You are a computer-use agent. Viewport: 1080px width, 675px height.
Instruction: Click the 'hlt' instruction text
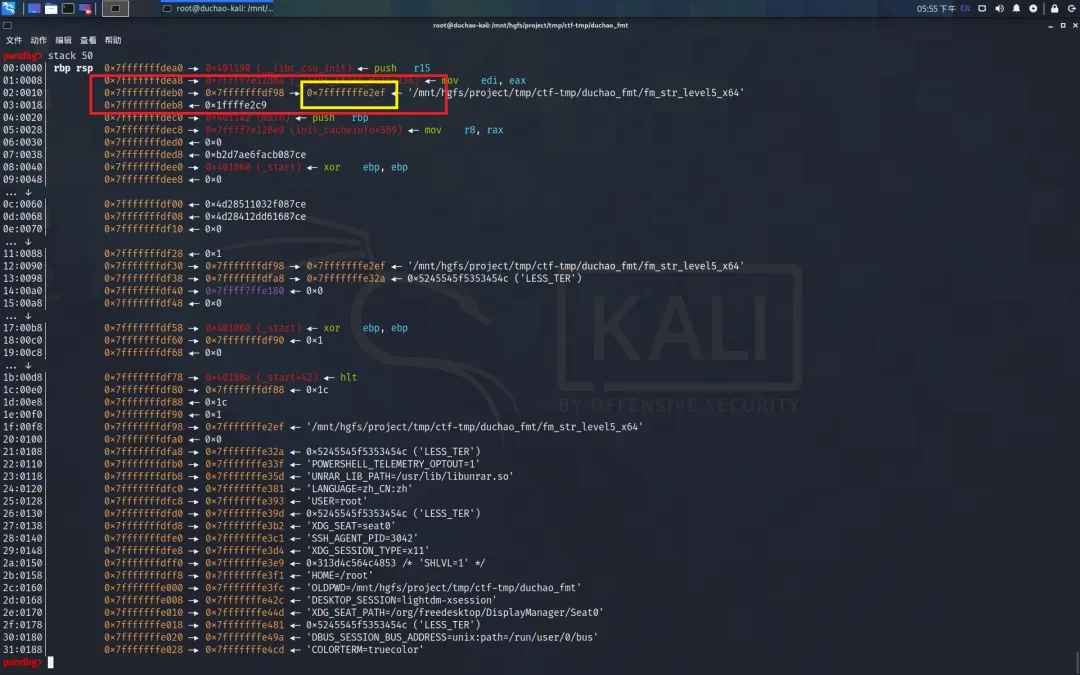(349, 377)
